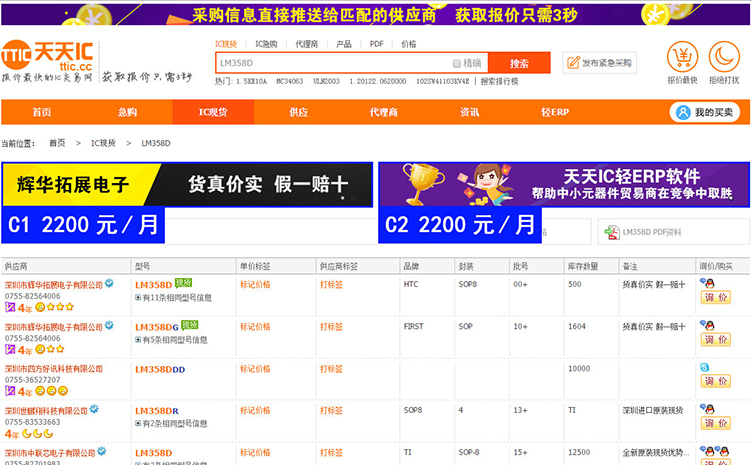Open the shopping cart quote icon
The height and width of the screenshot is (465, 752).
(682, 57)
